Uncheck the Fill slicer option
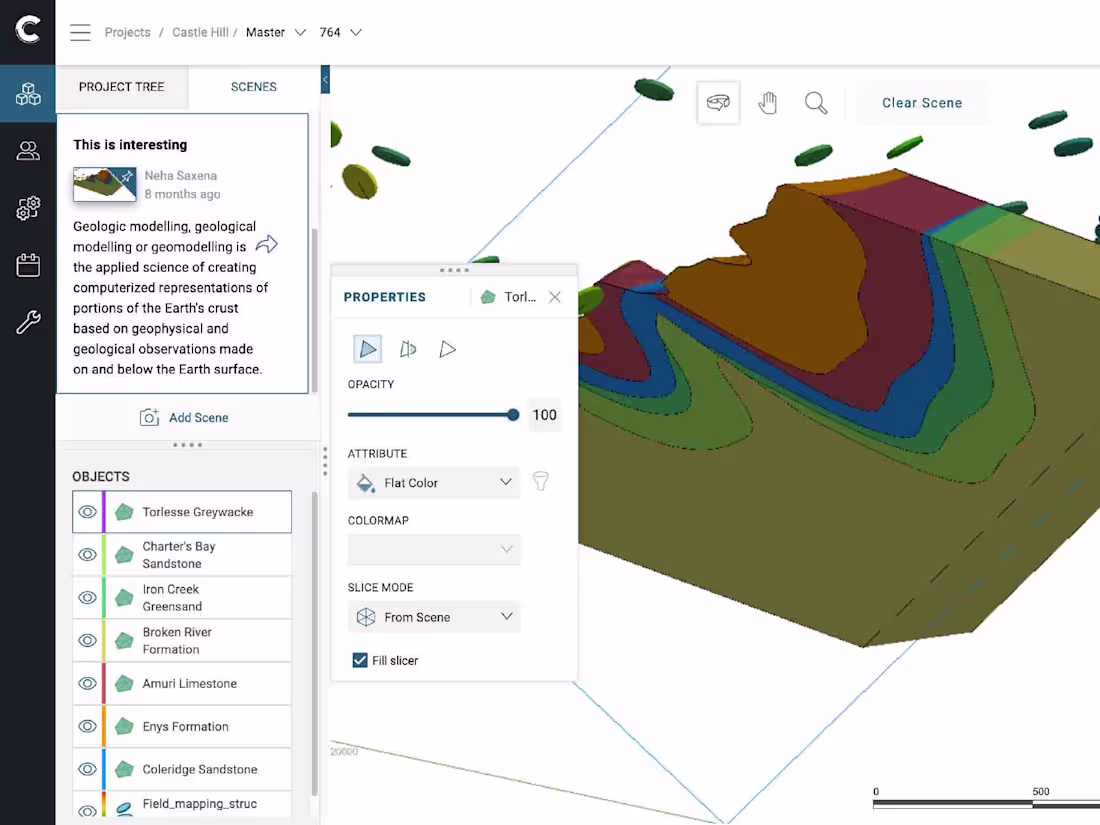This screenshot has height=825, width=1100. tap(361, 660)
